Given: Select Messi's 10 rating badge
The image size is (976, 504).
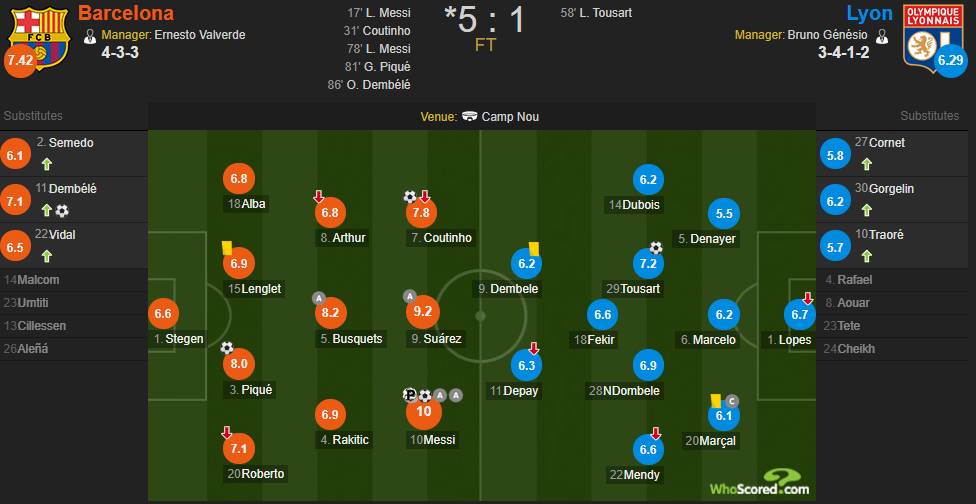Looking at the screenshot, I should point(424,411).
